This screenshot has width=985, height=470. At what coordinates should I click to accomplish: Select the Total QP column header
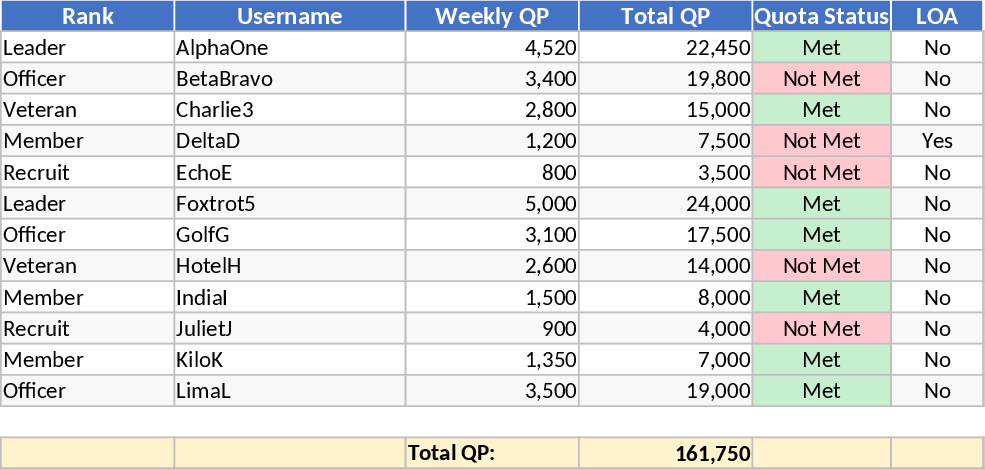pos(665,16)
